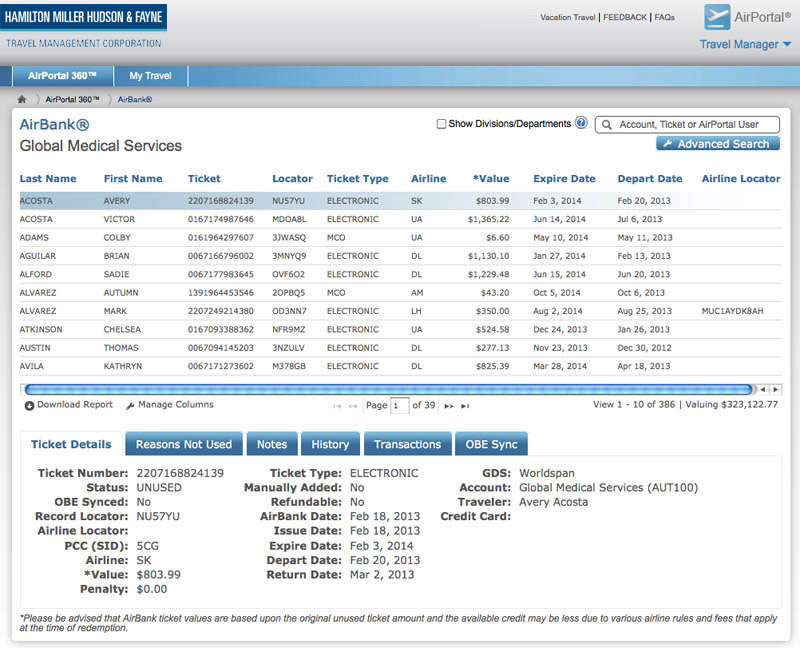Click the AirPortal airplane logo icon
800x648 pixels.
[717, 17]
